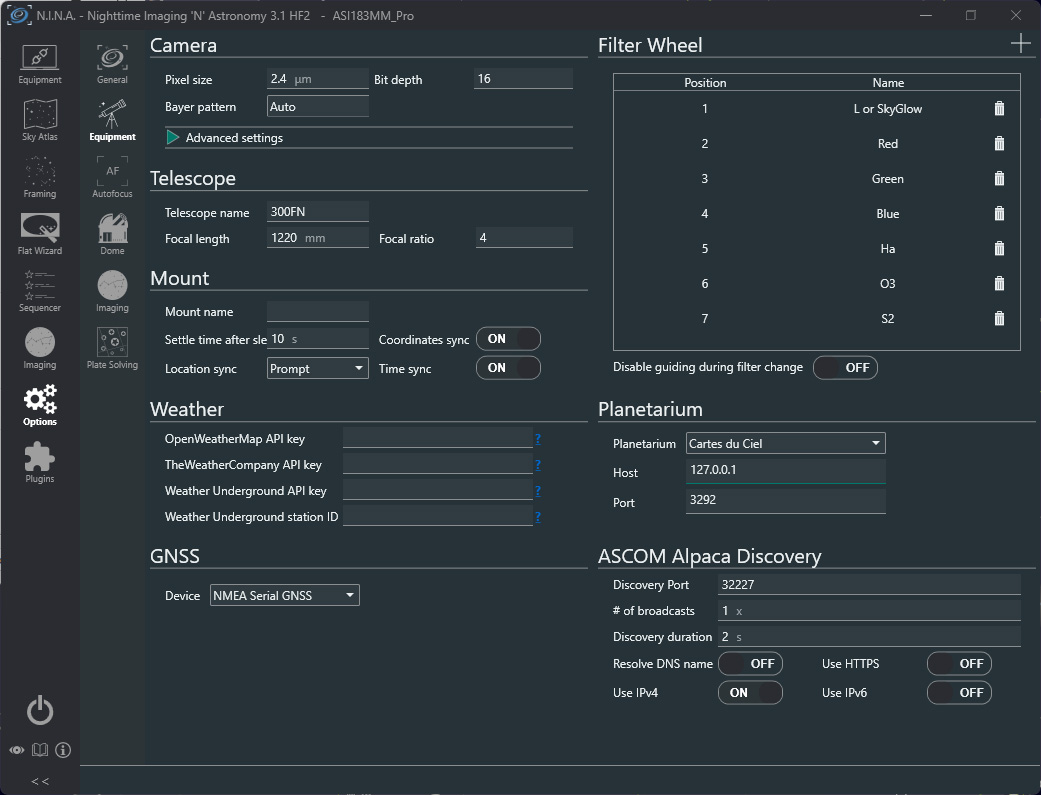Click the eye icon in bottom left
The width and height of the screenshot is (1041, 795).
17,750
